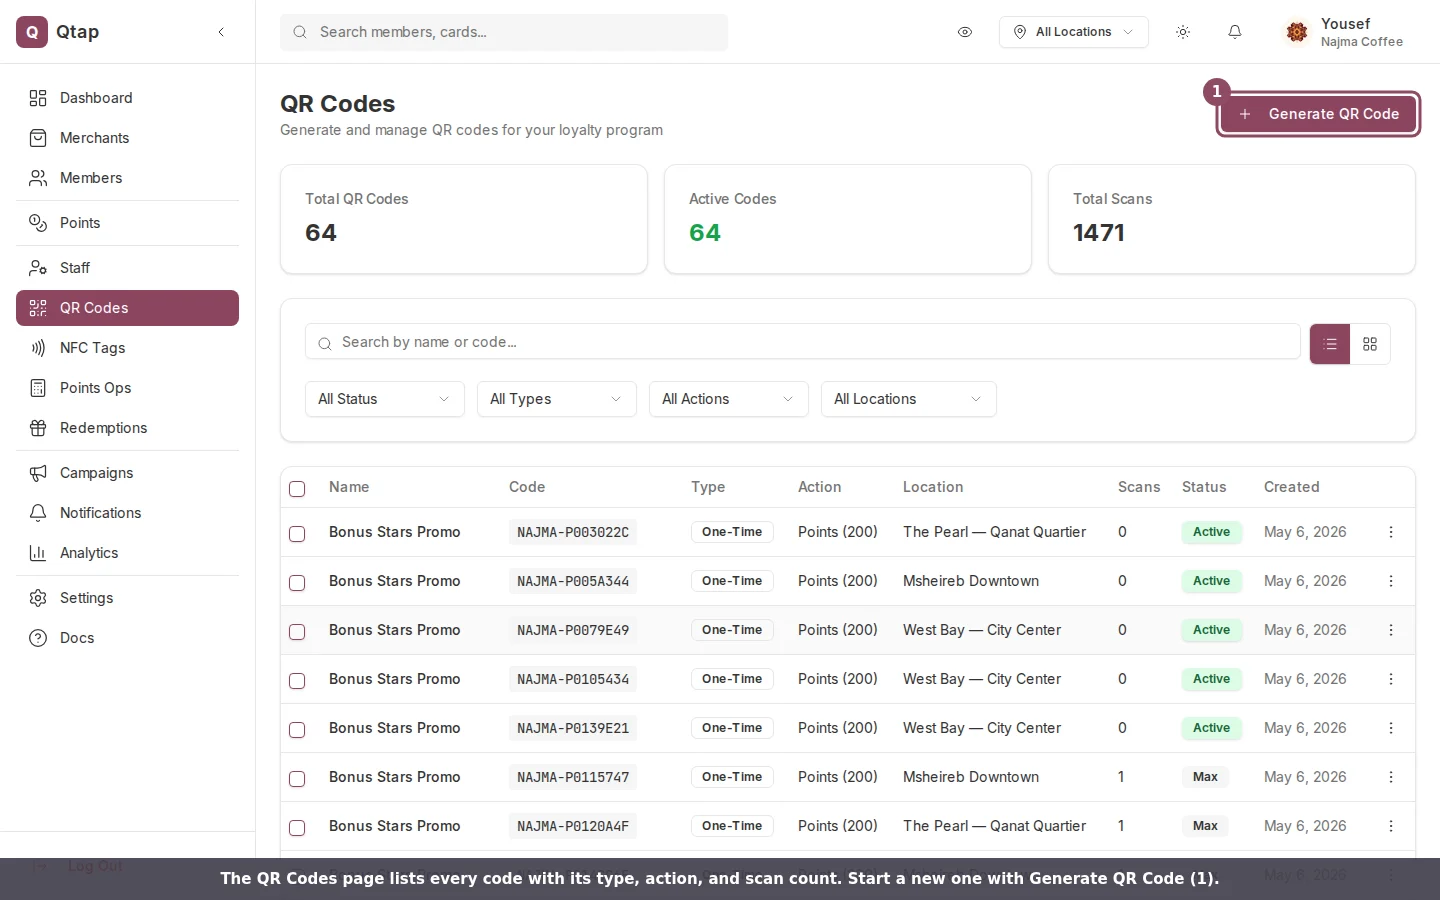Click the eye preview icon in header

[x=965, y=32]
